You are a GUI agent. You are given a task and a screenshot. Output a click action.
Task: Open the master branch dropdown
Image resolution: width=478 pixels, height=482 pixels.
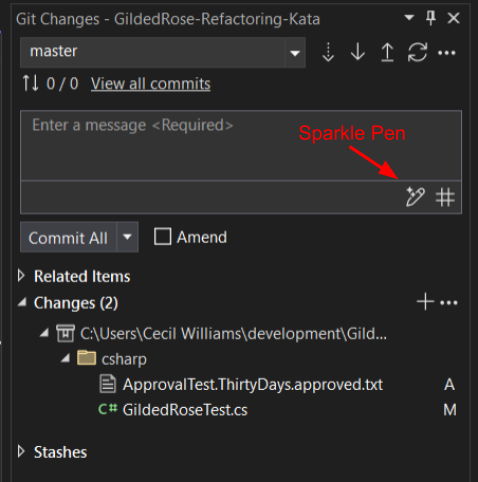295,53
